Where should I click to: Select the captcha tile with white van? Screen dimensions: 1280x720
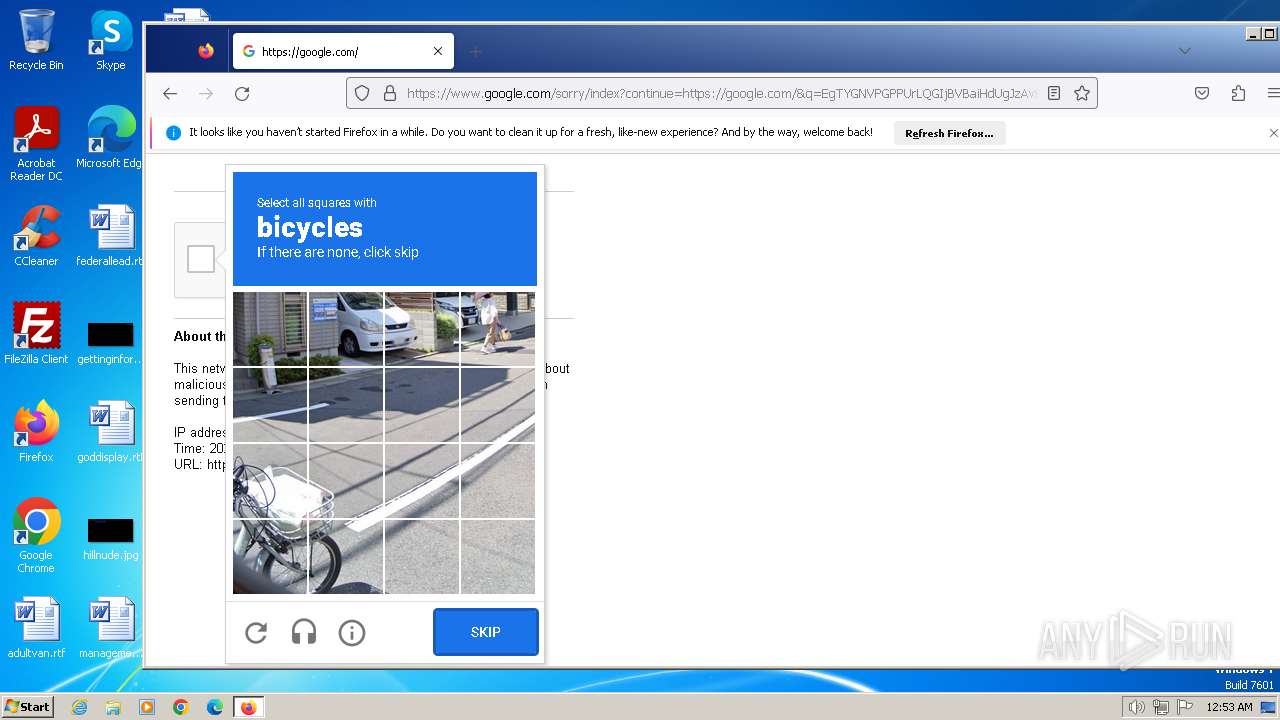(346, 329)
